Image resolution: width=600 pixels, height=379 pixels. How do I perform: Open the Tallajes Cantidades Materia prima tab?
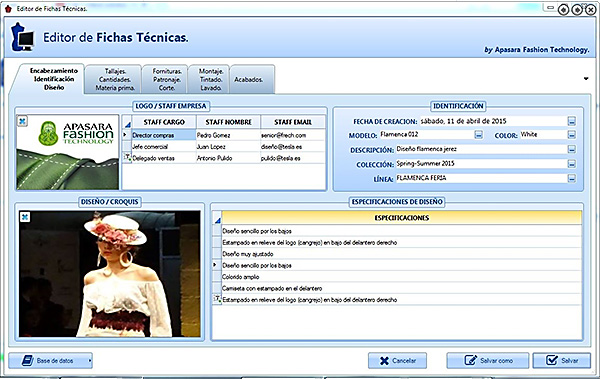114,79
